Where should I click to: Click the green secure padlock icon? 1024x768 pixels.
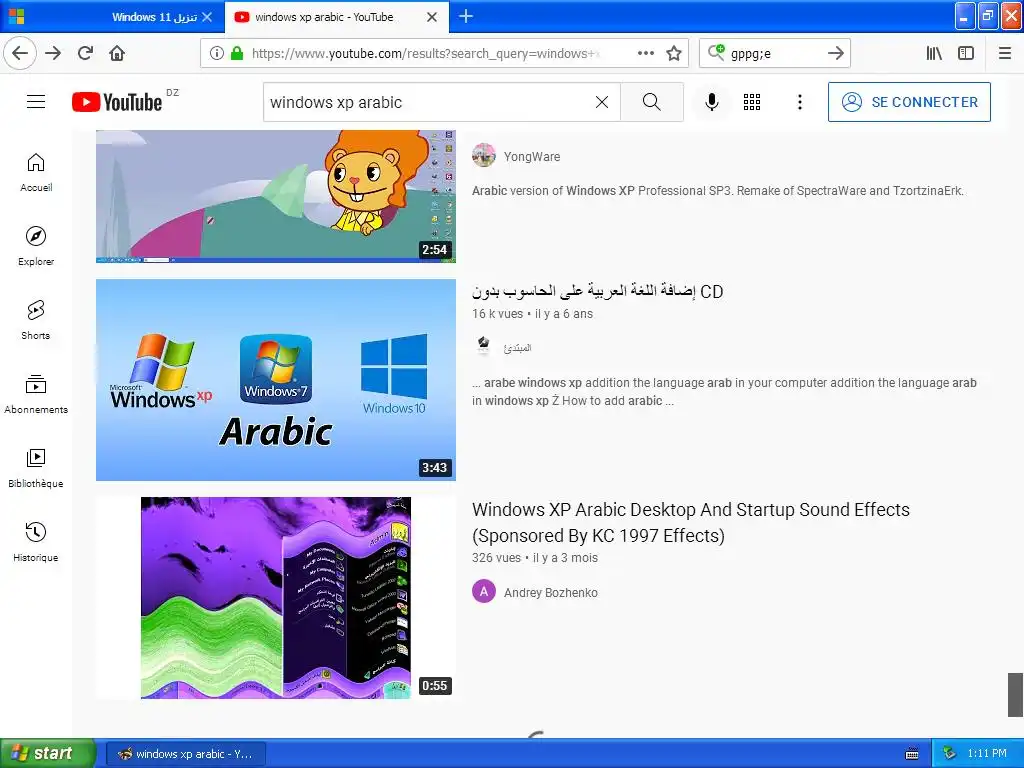click(x=237, y=53)
